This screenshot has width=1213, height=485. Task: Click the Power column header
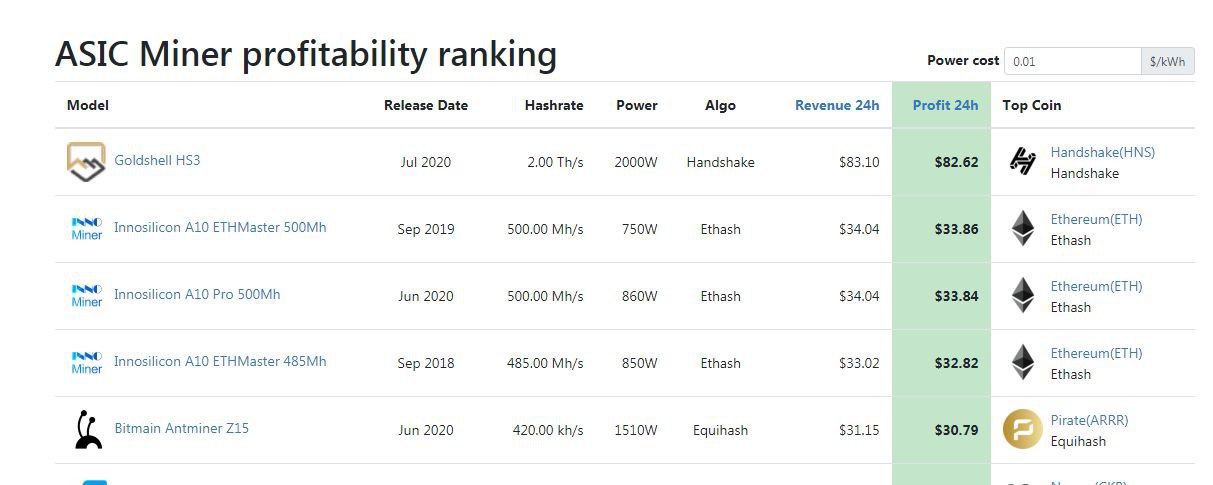click(x=637, y=105)
